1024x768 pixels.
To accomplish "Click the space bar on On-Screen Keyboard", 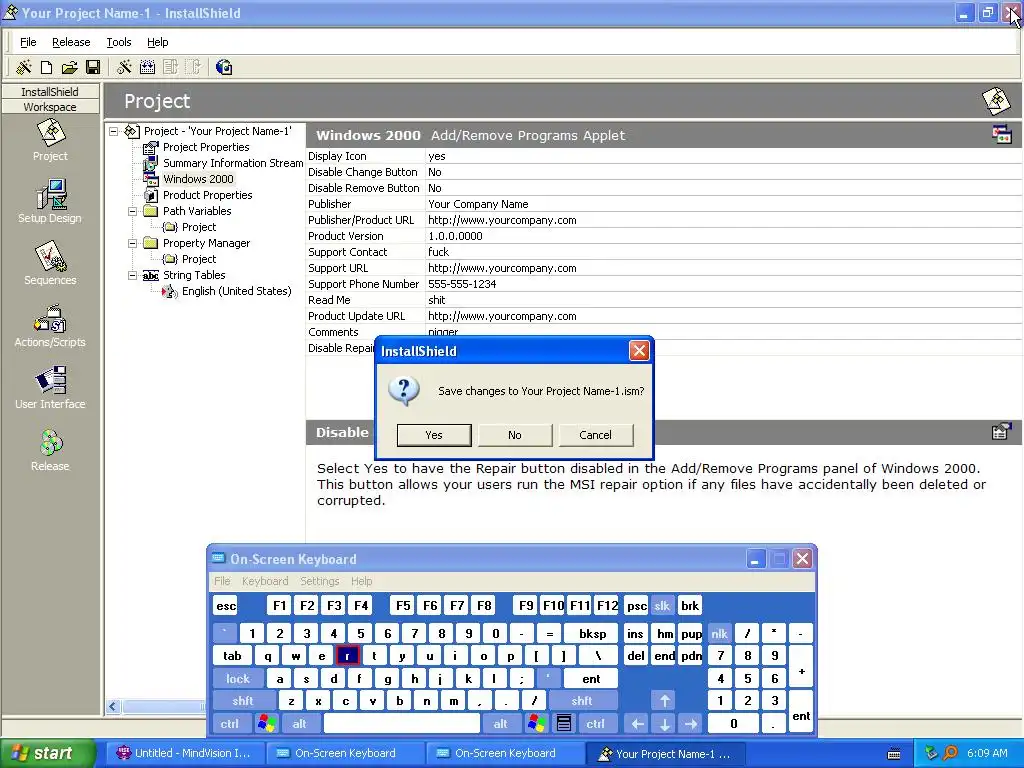I will pos(402,724).
